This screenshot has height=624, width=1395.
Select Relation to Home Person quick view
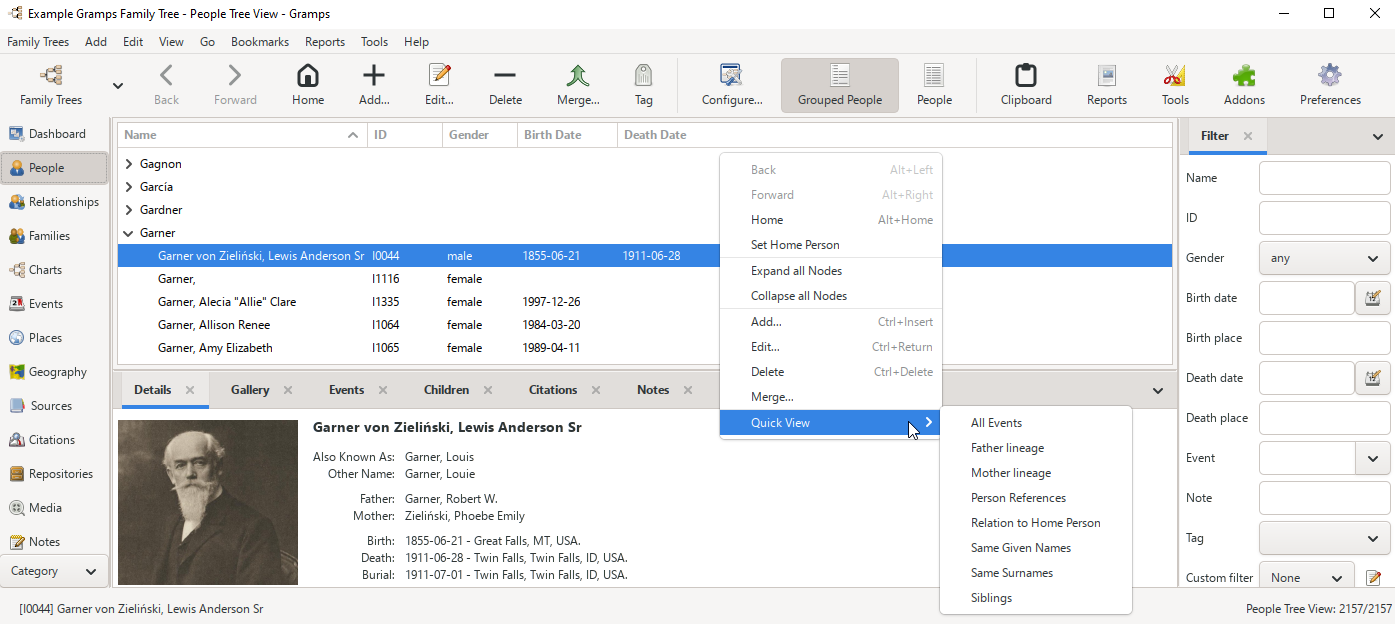[1035, 523]
